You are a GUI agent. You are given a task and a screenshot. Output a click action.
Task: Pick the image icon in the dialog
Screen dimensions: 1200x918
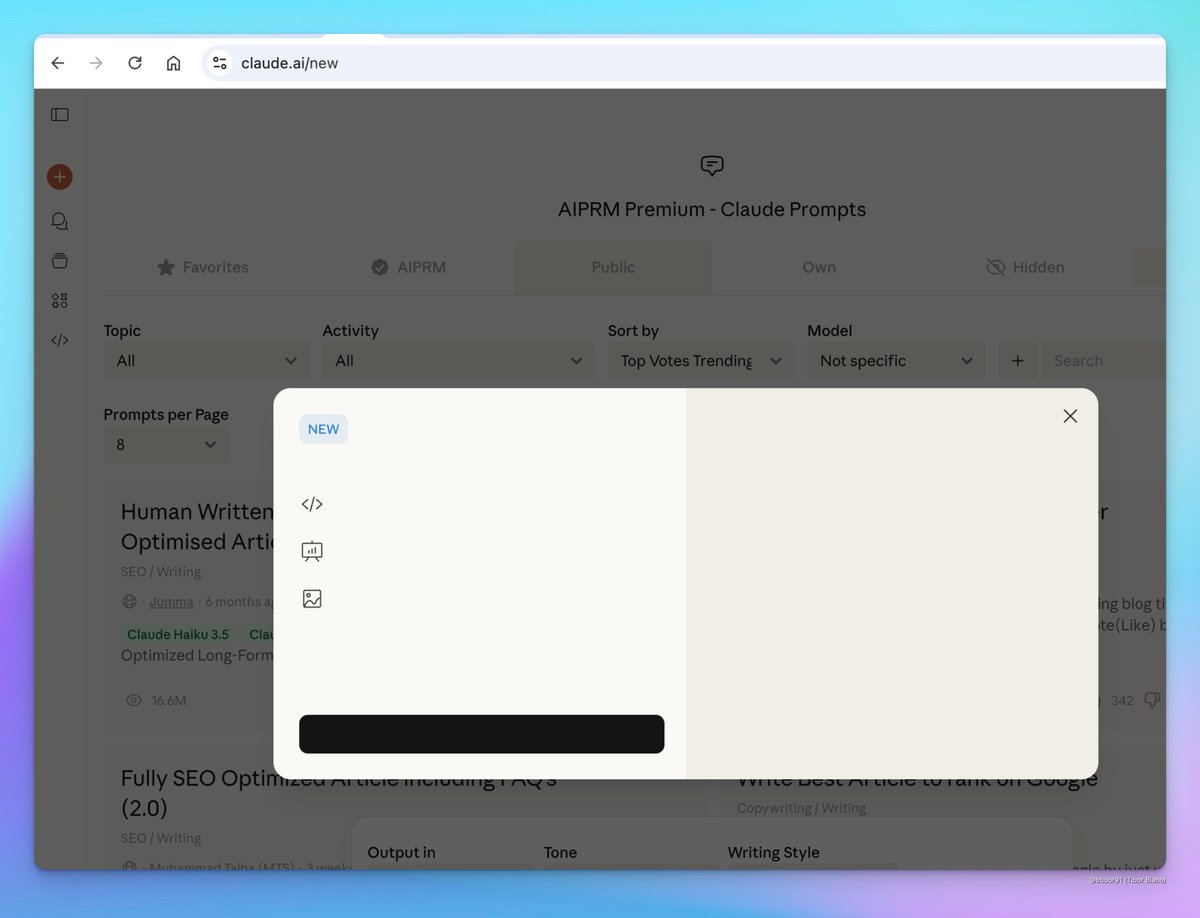pos(312,598)
